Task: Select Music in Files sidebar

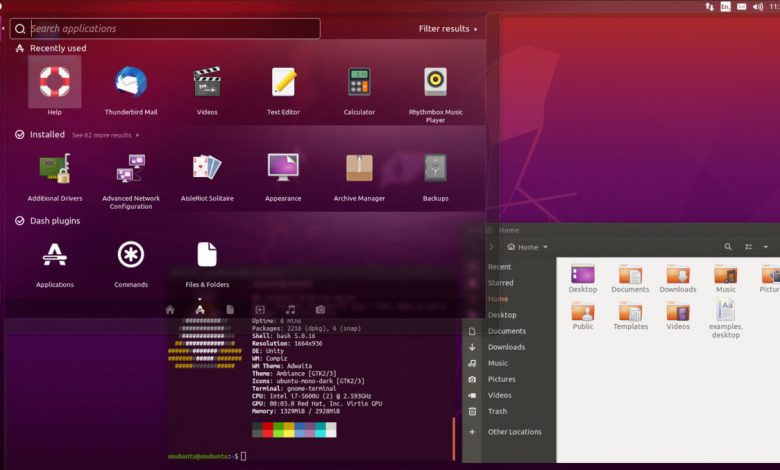Action: pyautogui.click(x=497, y=363)
